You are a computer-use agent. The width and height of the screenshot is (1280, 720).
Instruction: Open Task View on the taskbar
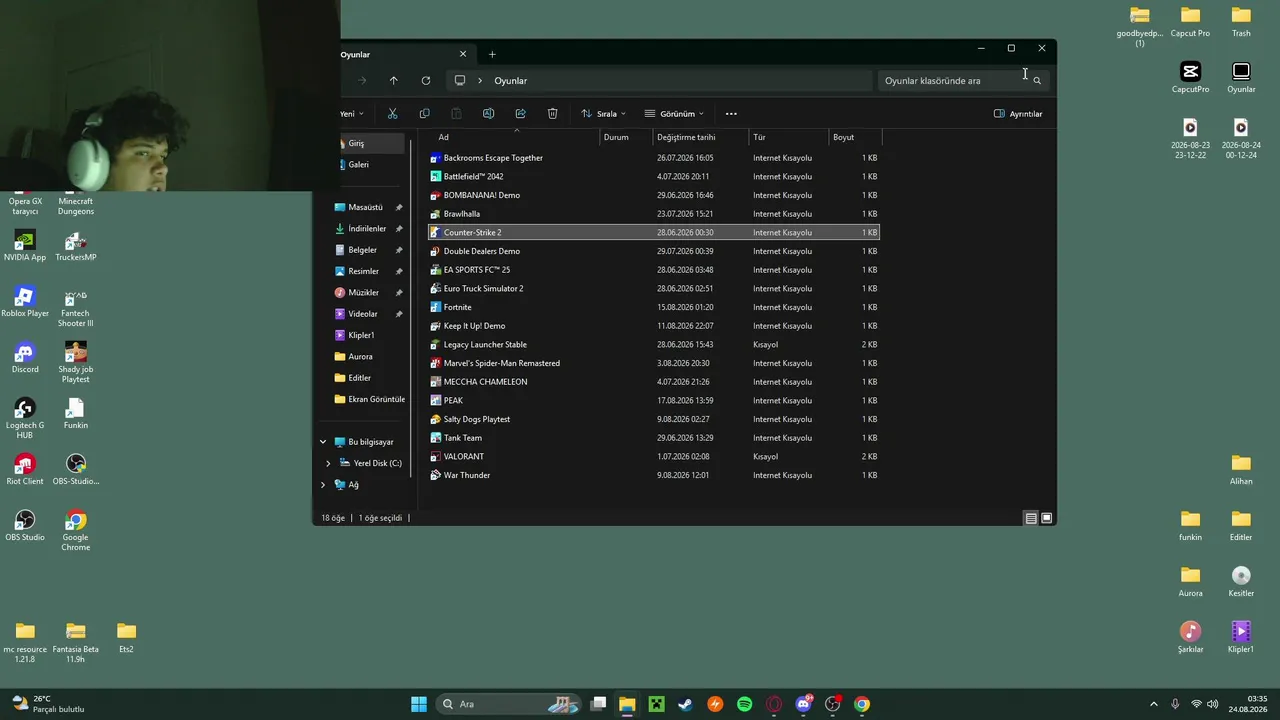click(x=598, y=704)
